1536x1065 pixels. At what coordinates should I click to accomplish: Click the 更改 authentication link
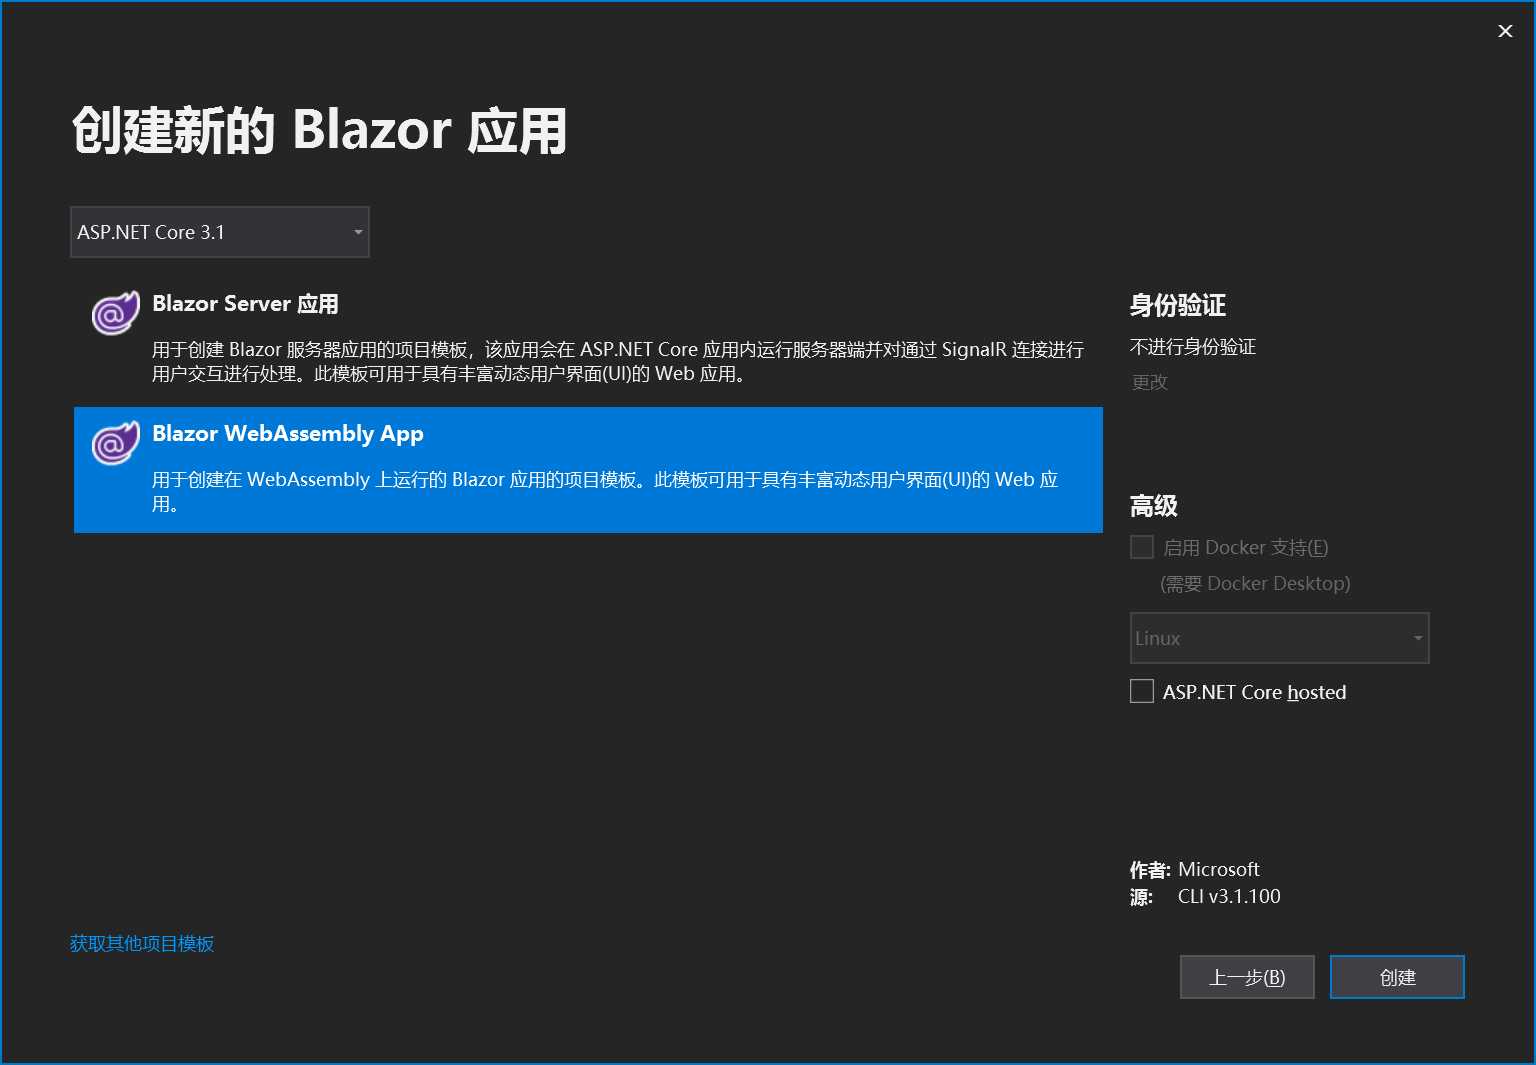point(1149,382)
